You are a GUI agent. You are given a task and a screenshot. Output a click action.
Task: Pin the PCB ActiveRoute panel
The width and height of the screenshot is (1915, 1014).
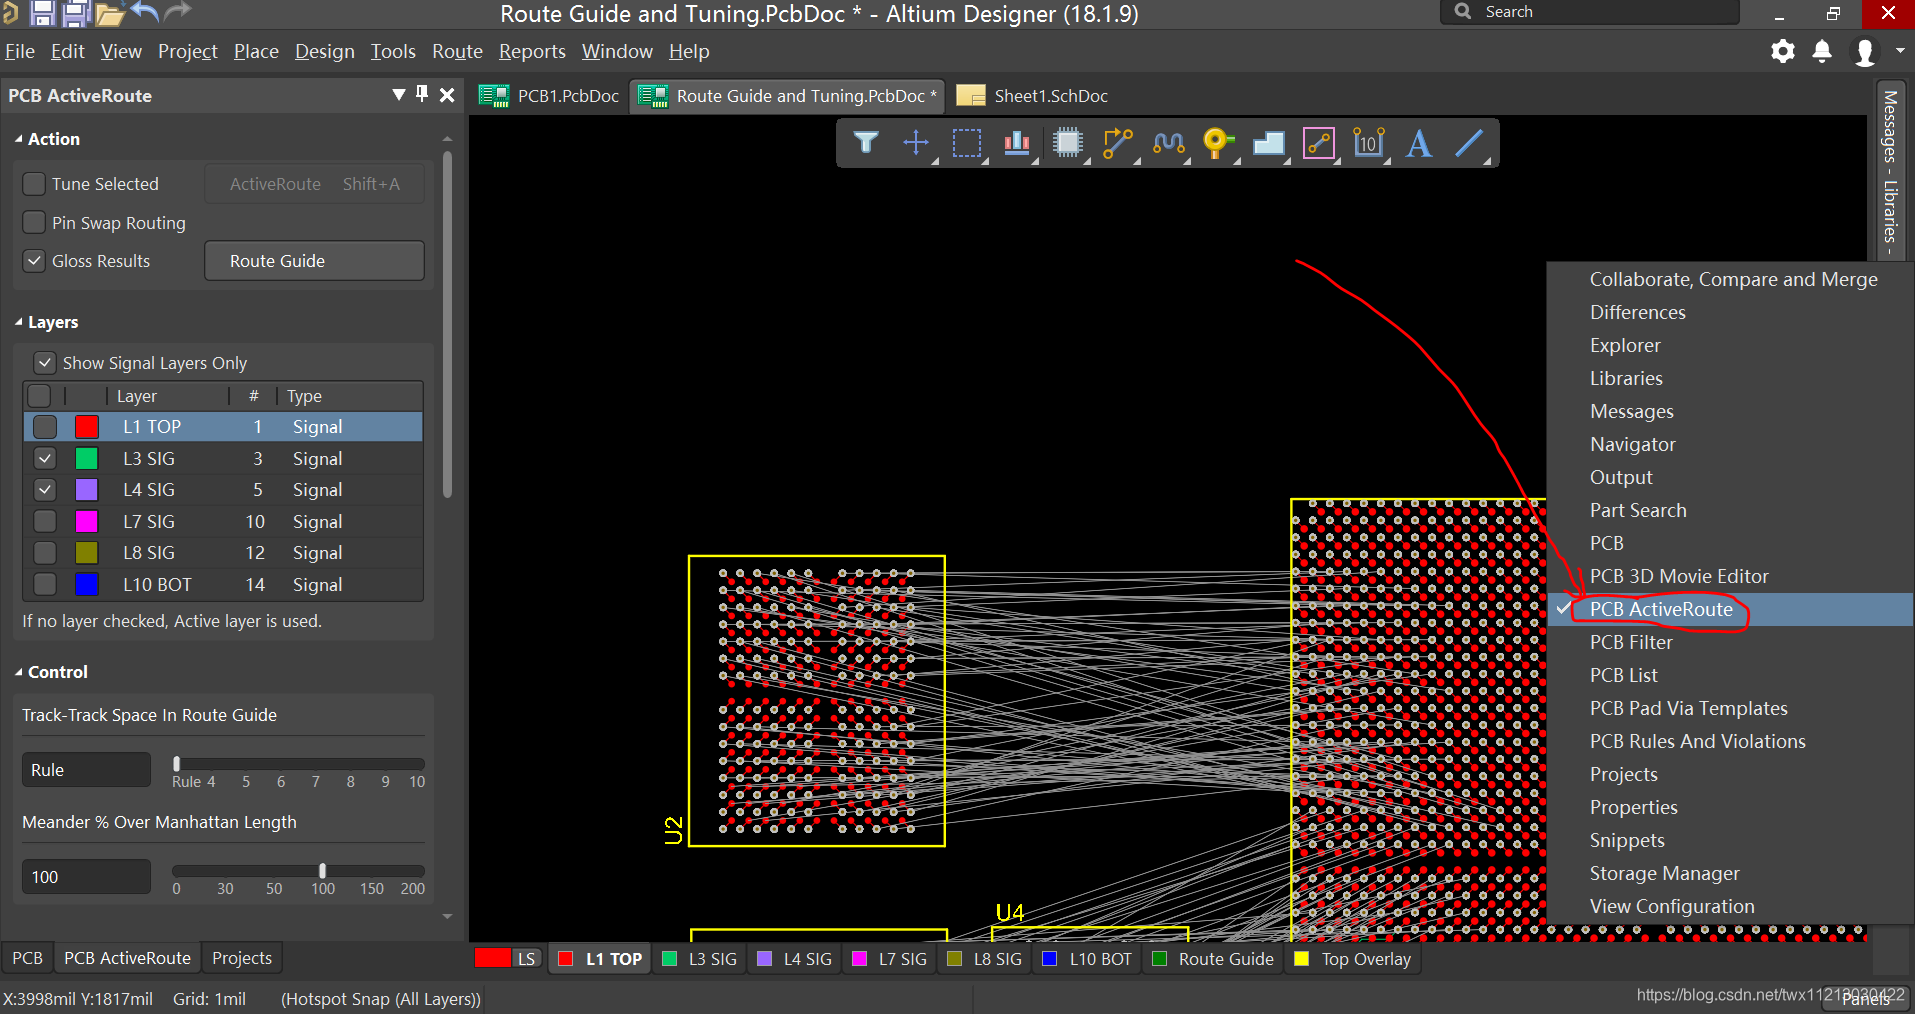422,94
